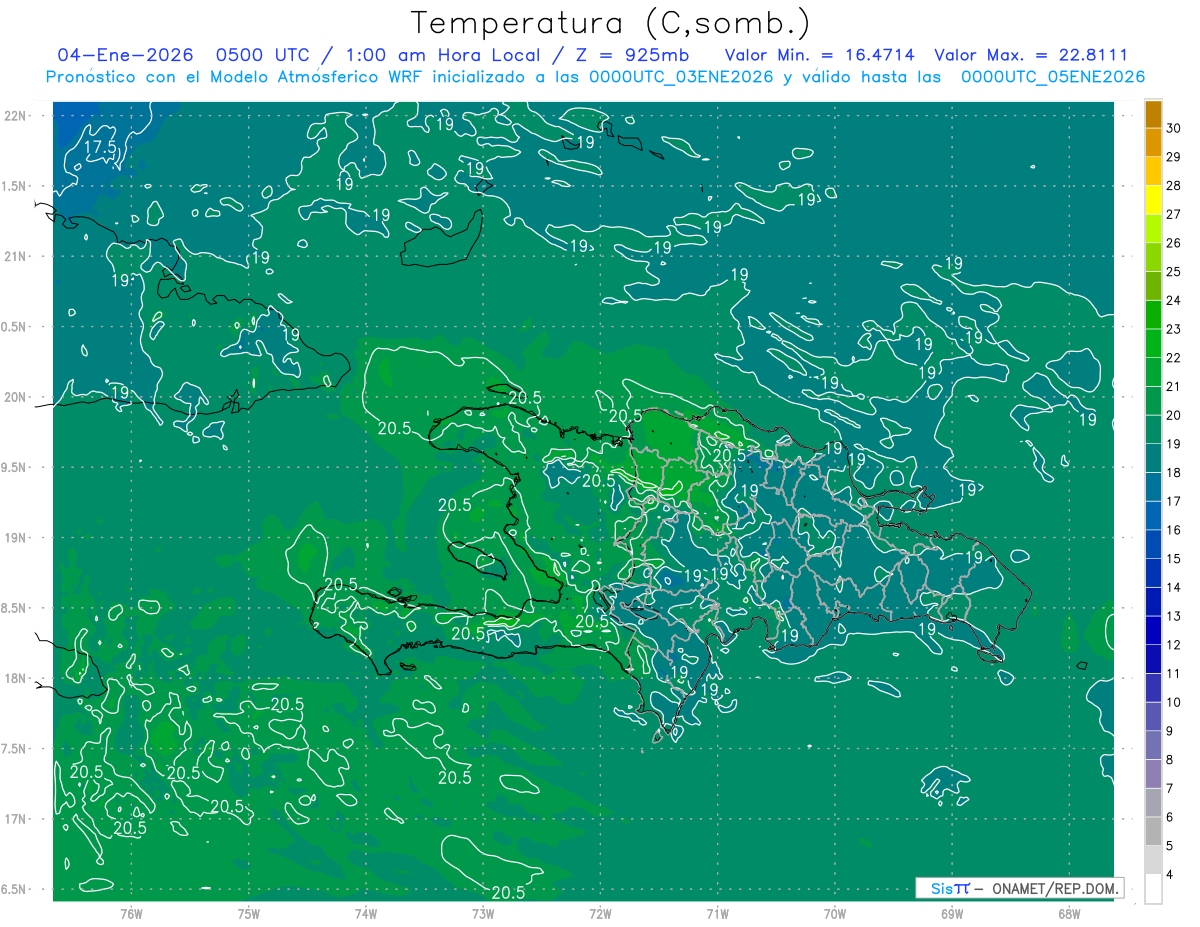Click the color scale label "18"

click(1175, 473)
